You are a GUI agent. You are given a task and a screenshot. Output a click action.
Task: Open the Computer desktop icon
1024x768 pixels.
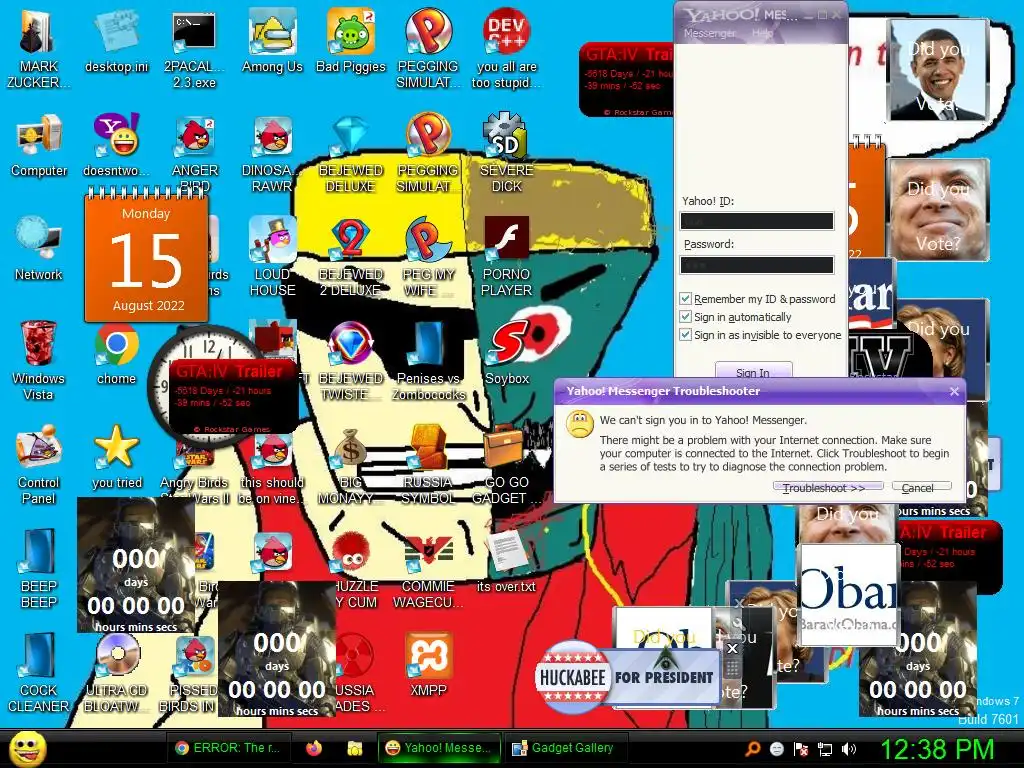tap(39, 145)
